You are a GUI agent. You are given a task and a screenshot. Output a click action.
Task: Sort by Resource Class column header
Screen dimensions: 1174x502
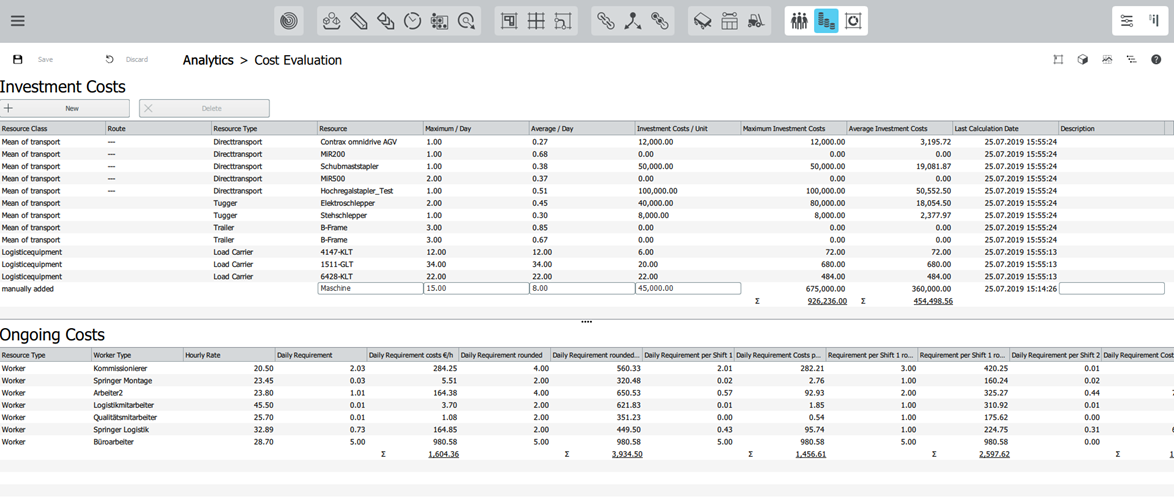(52, 129)
